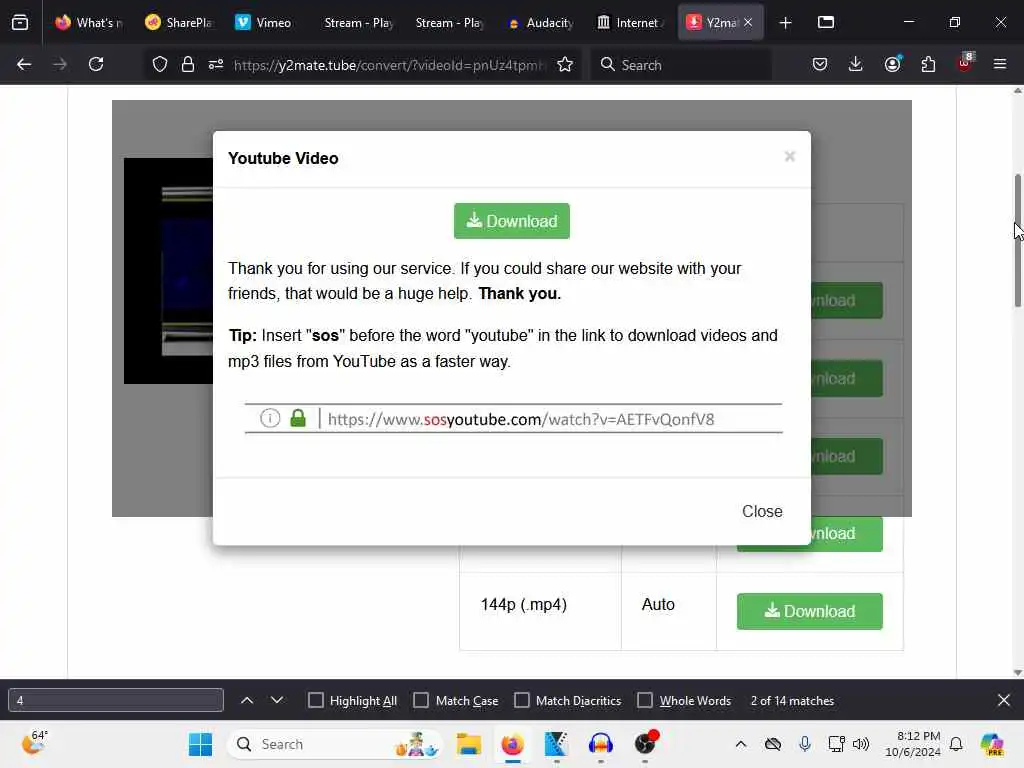Open the red-dot recorder app on taskbar
This screenshot has width=1024, height=768.
coord(645,743)
